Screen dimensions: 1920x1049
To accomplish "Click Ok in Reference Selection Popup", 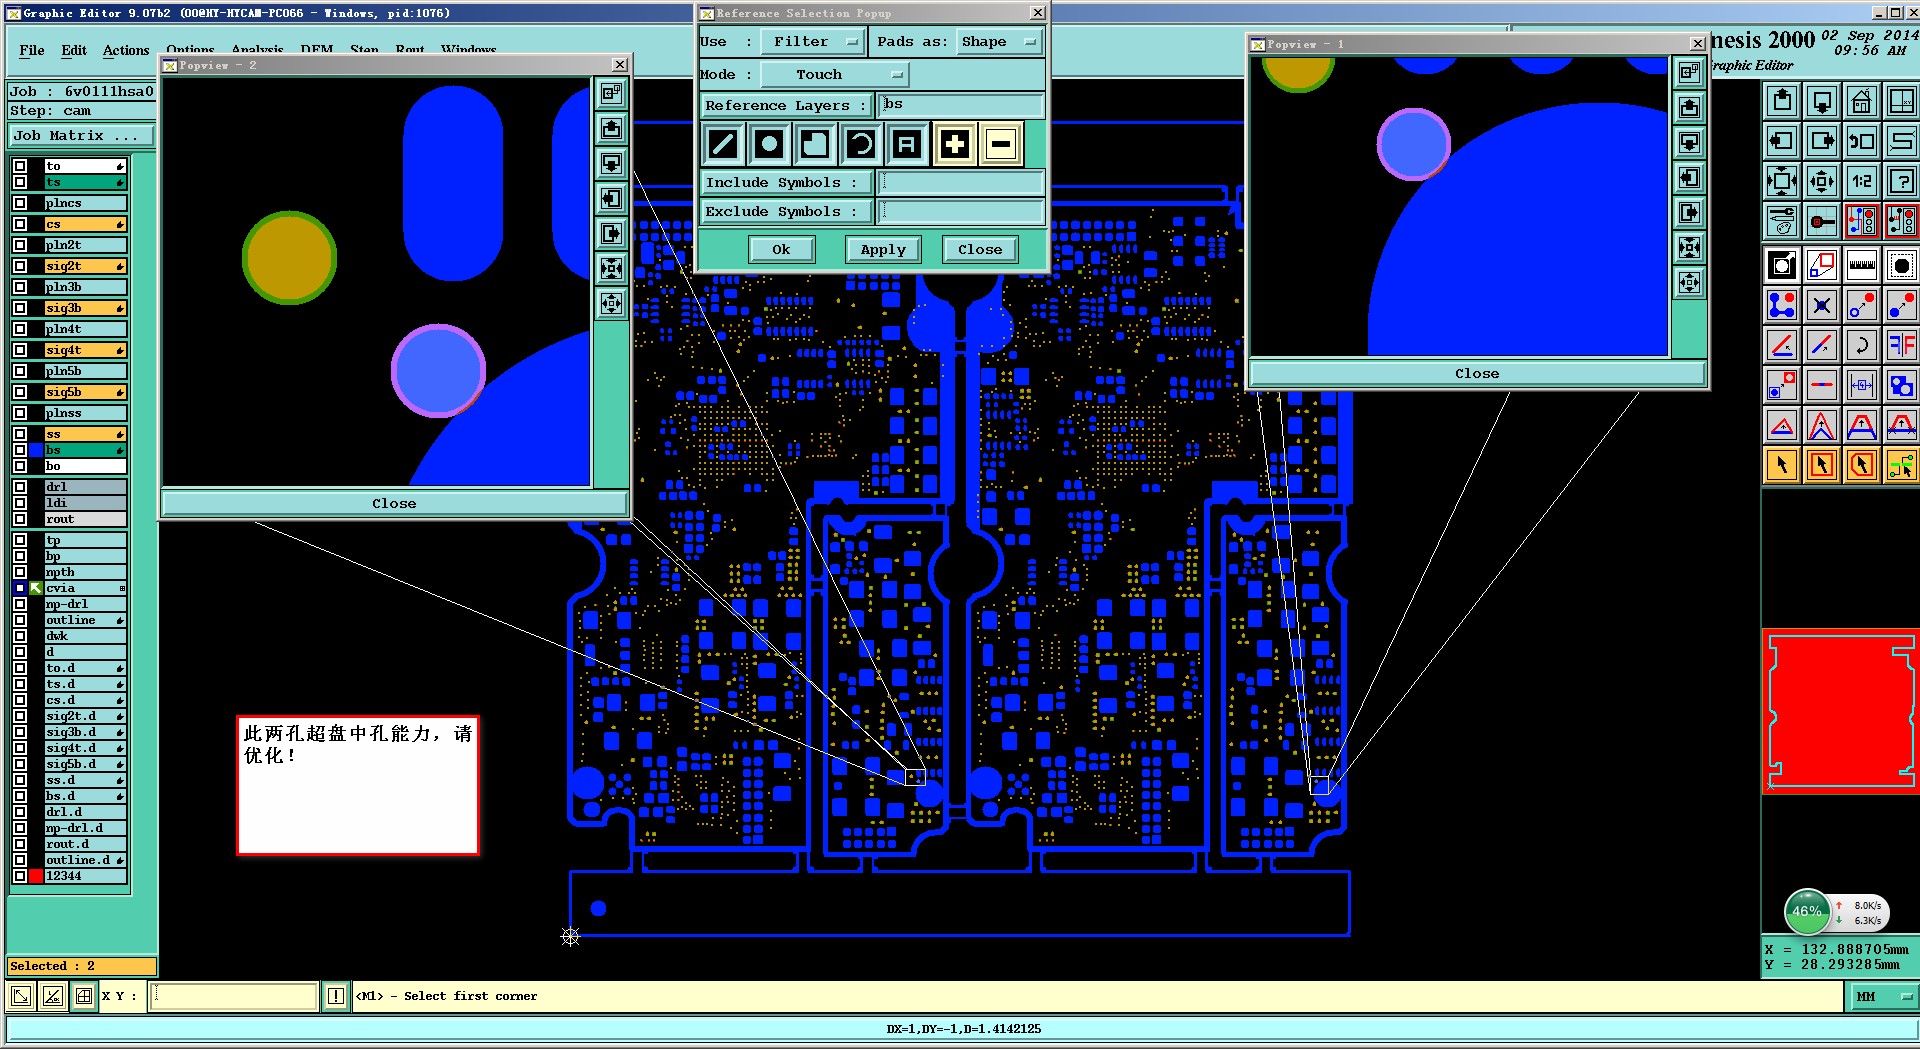I will 781,250.
